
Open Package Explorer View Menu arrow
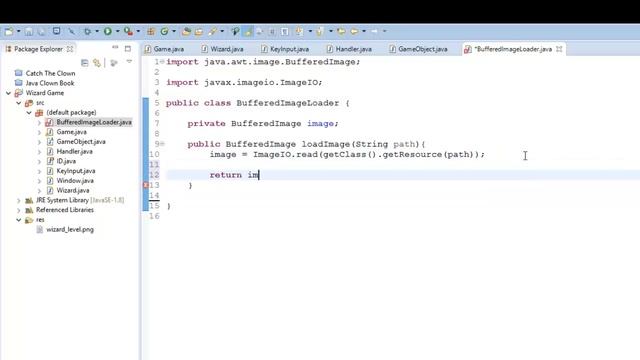pyautogui.click(x=129, y=62)
